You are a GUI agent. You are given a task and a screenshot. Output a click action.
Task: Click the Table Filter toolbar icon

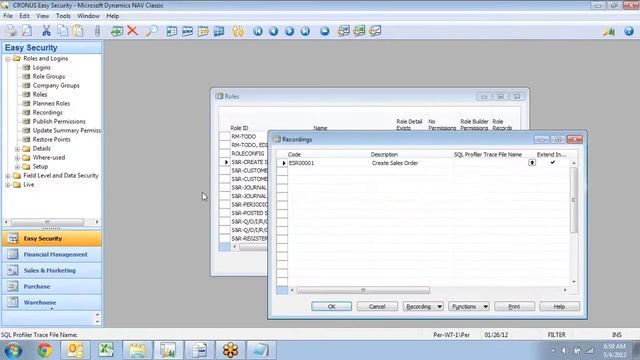(x=187, y=31)
